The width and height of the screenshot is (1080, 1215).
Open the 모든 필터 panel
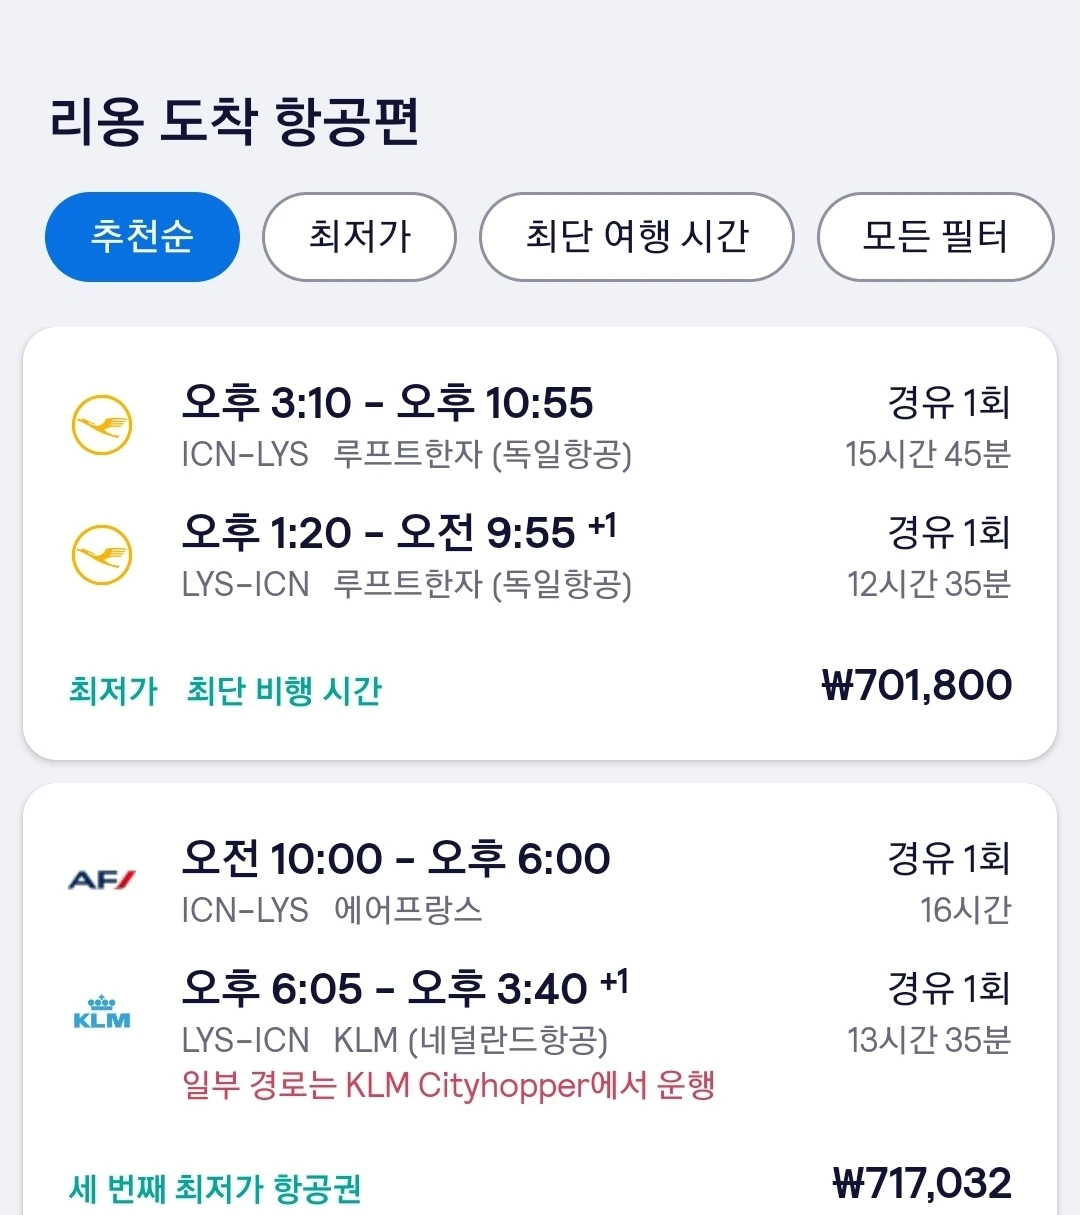pos(935,237)
